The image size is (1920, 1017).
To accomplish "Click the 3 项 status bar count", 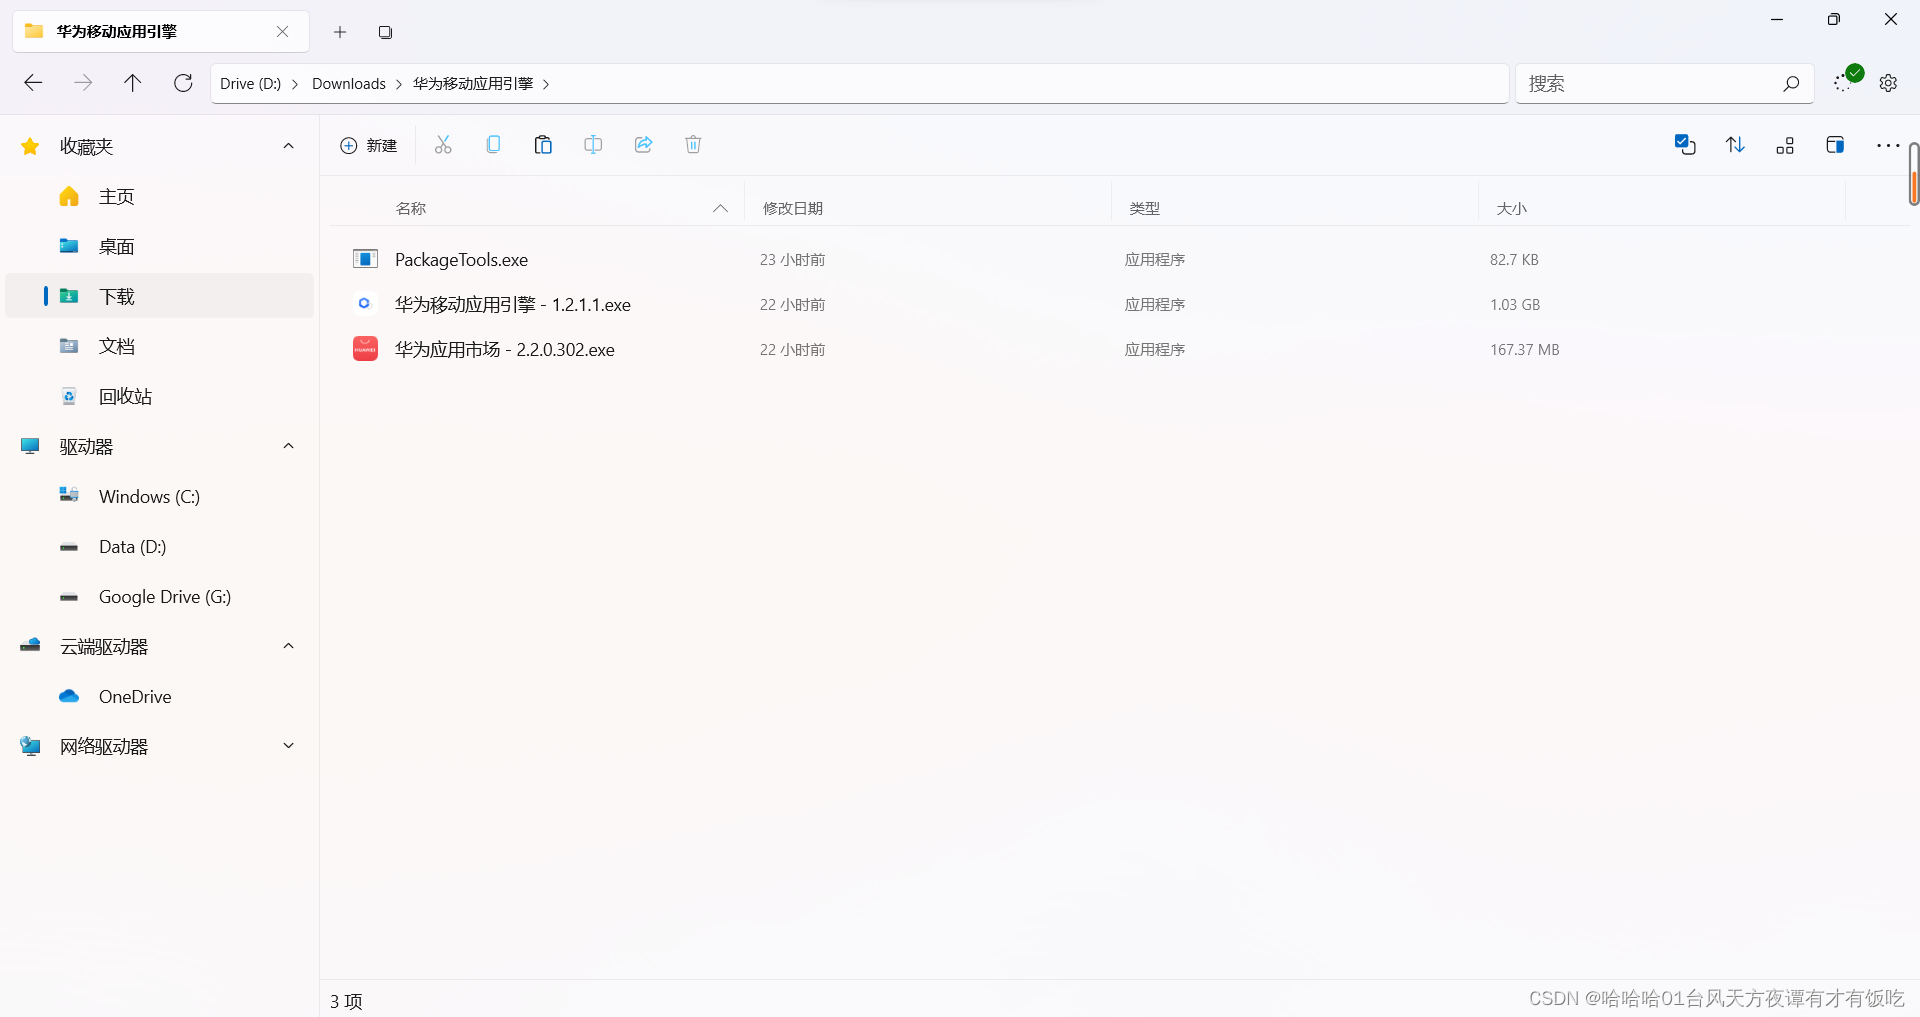I will point(346,1001).
